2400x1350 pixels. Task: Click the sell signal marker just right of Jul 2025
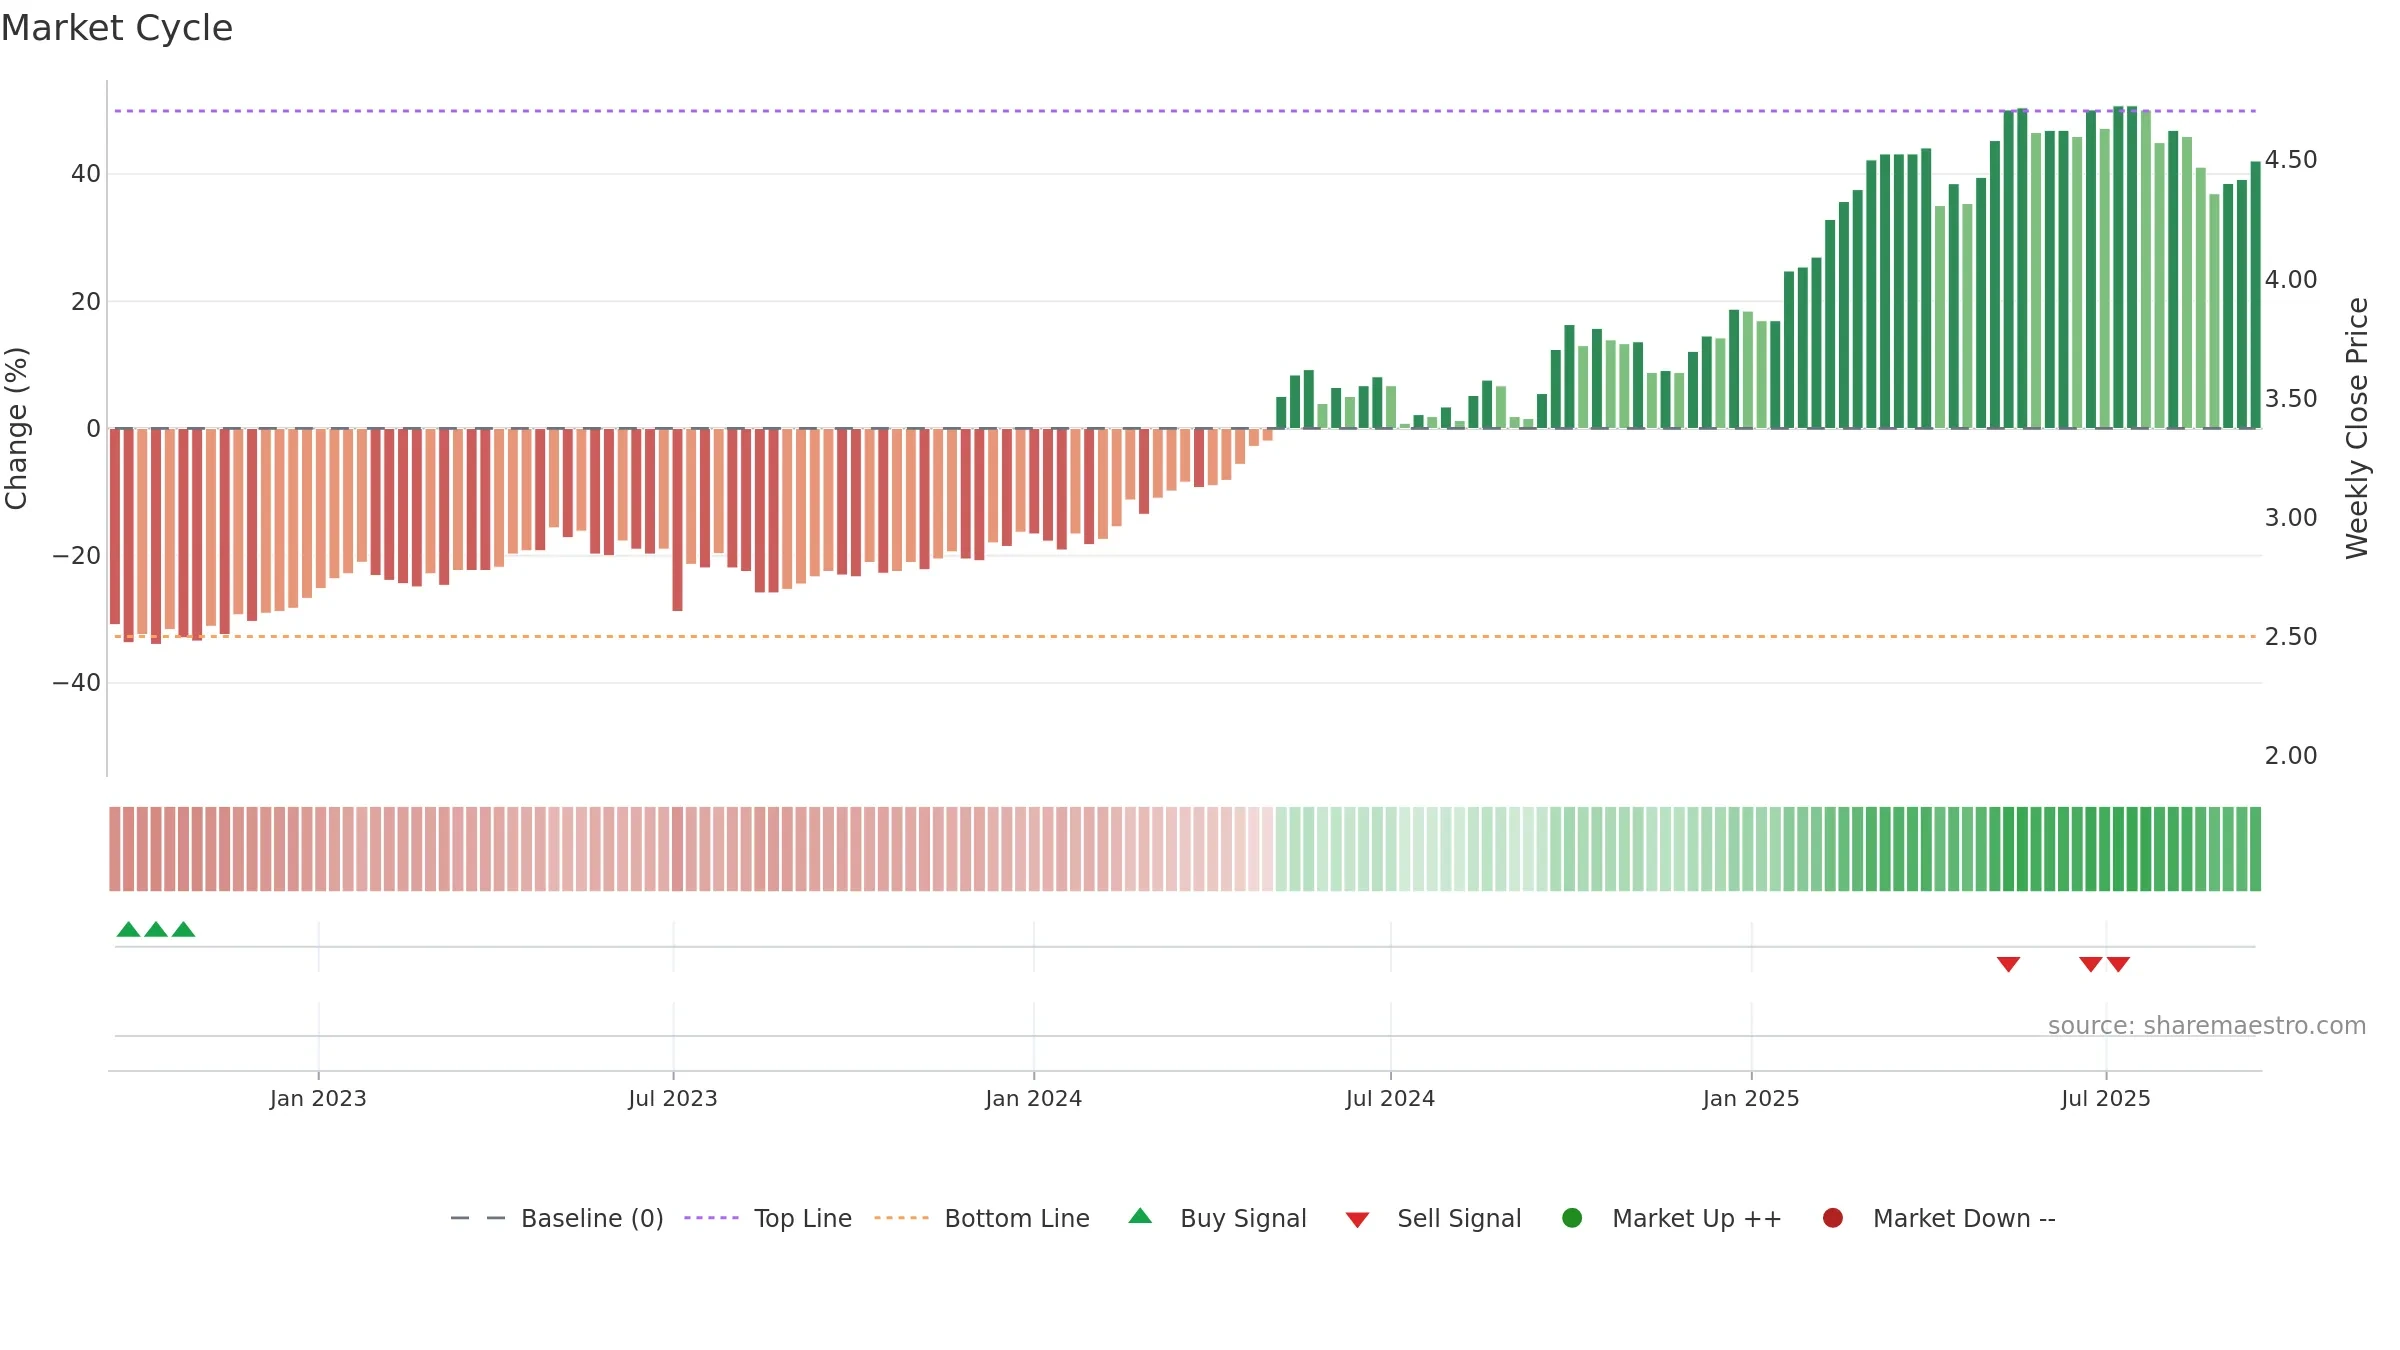point(2118,964)
